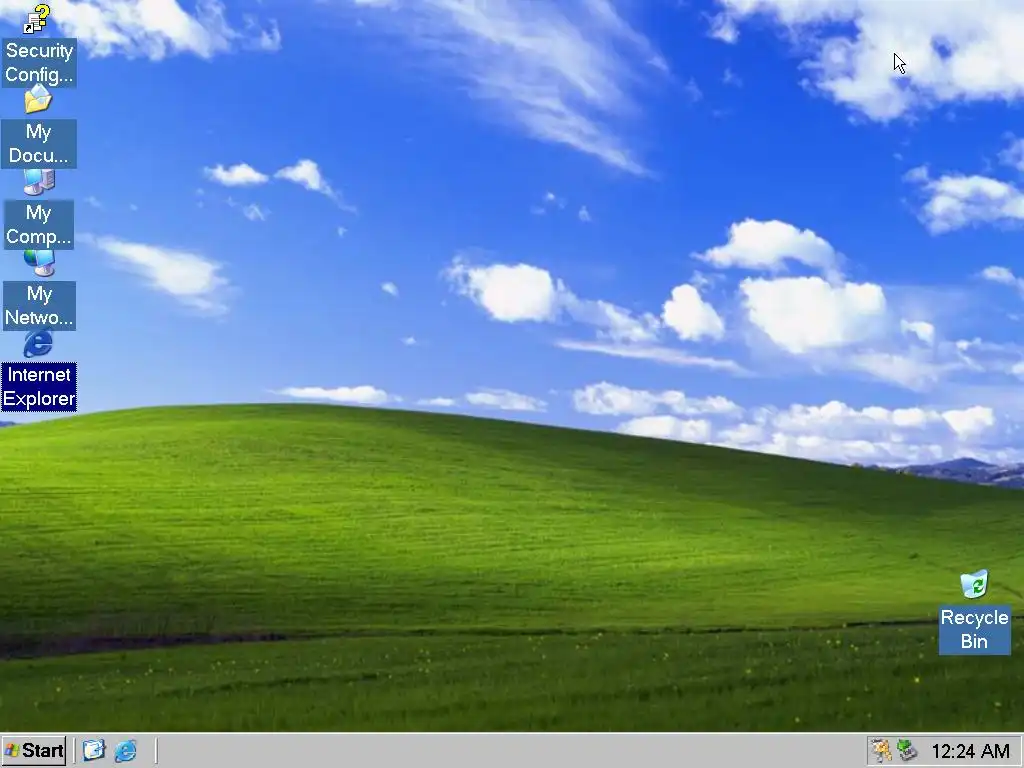Select the My Documents folder icon image

(38, 100)
